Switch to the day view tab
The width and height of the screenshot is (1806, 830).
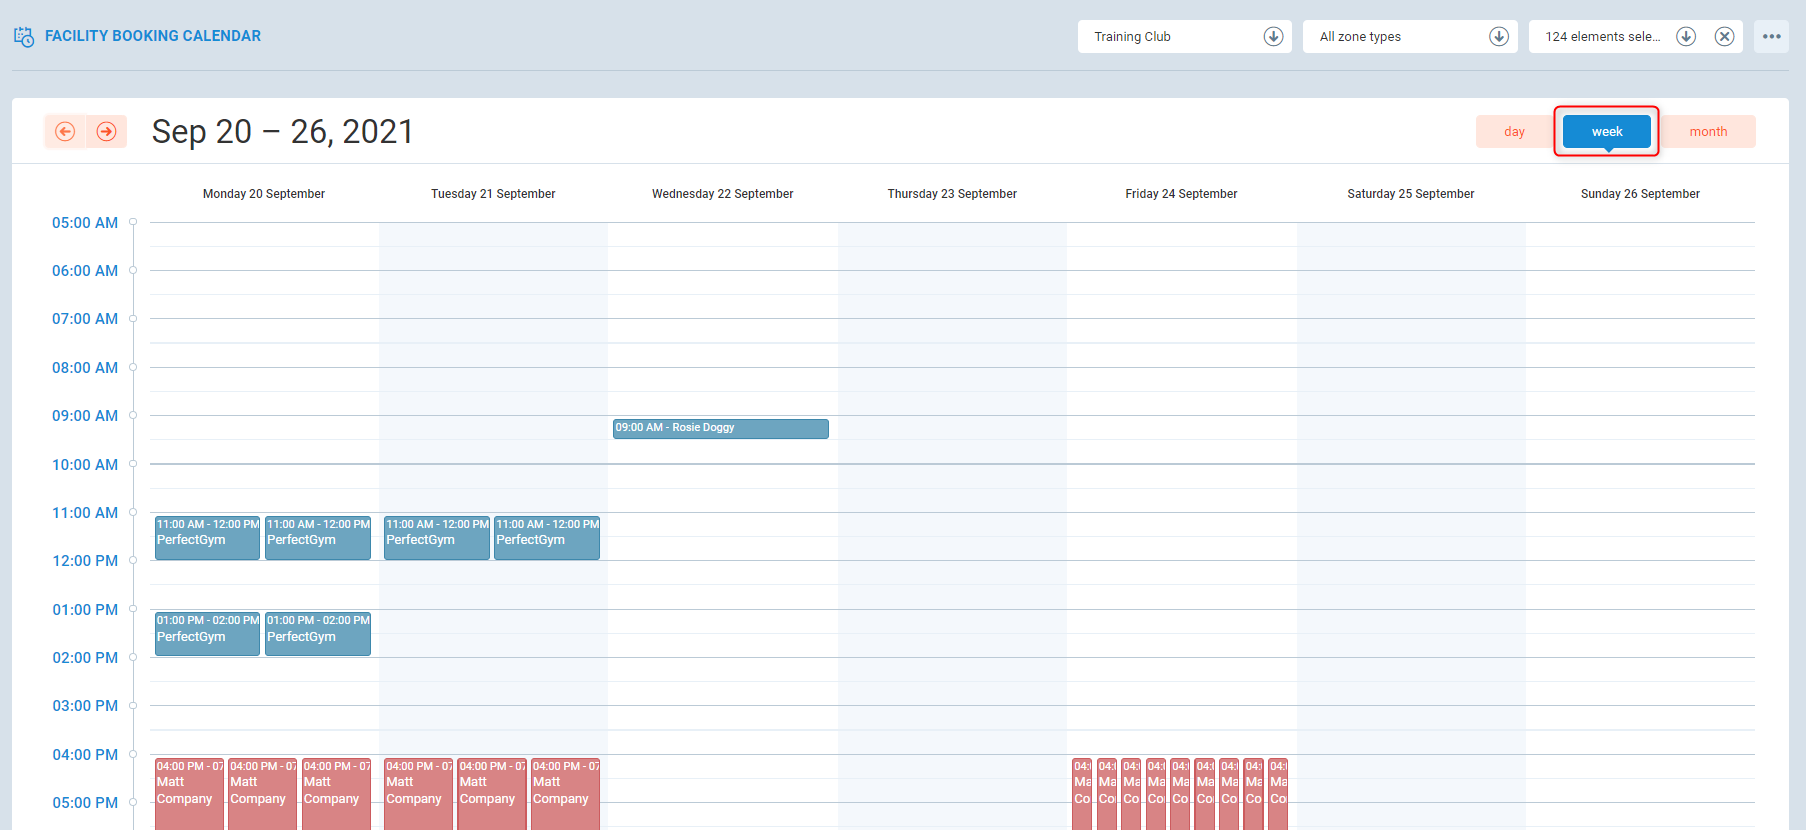coord(1514,132)
